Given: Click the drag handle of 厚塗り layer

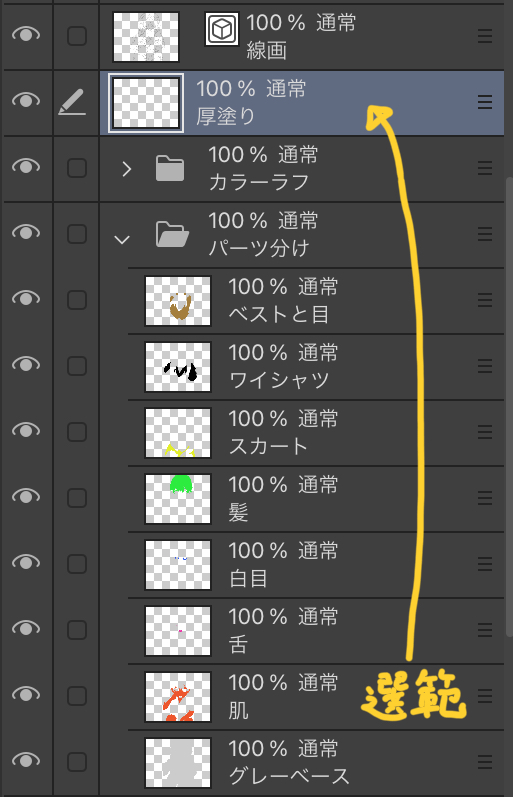Looking at the screenshot, I should pyautogui.click(x=485, y=102).
